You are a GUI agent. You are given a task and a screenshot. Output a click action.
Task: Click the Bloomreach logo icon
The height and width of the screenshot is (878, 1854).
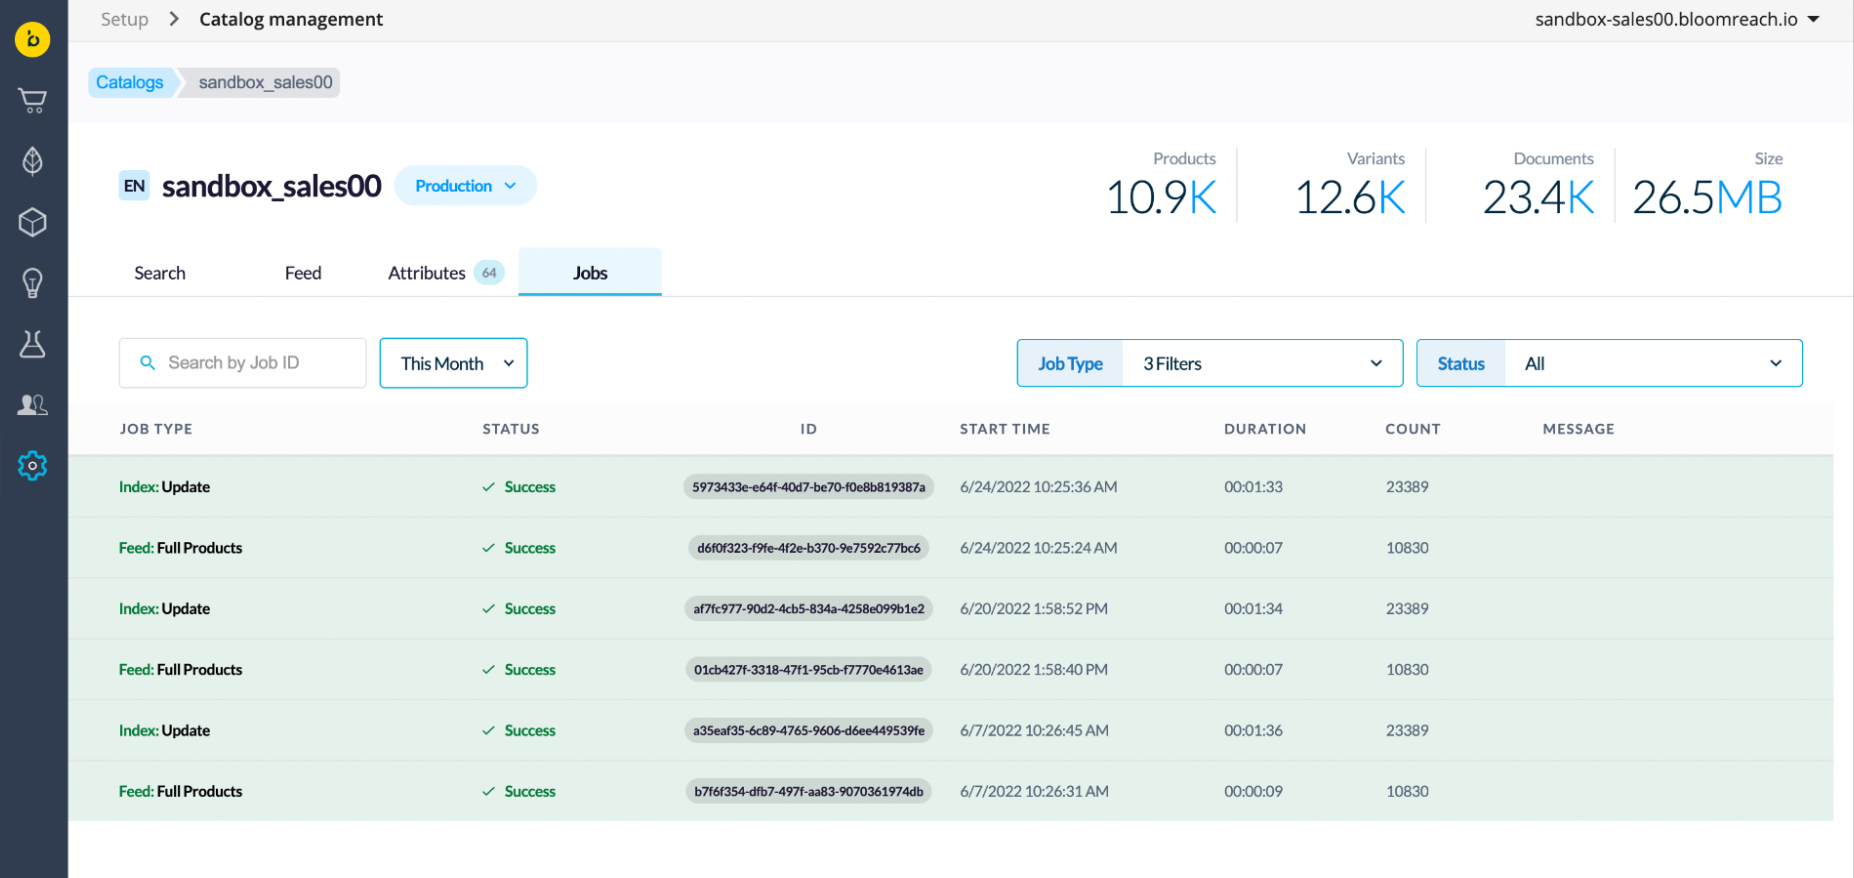pyautogui.click(x=32, y=39)
